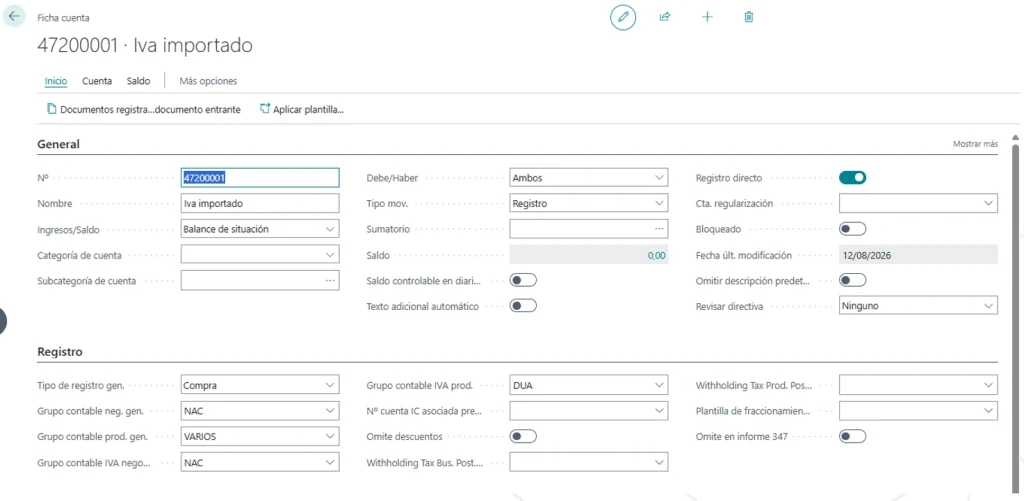This screenshot has width=1024, height=501.
Task: Click the edit pencil icon
Action: click(623, 17)
